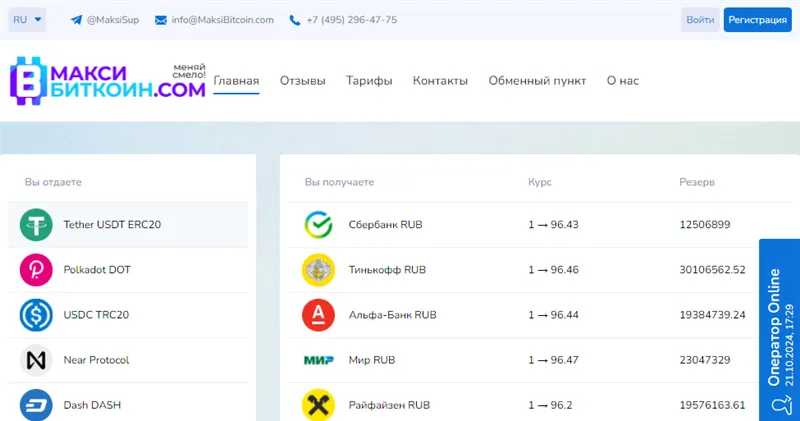Open the Отзывы menu item

pos(303,81)
